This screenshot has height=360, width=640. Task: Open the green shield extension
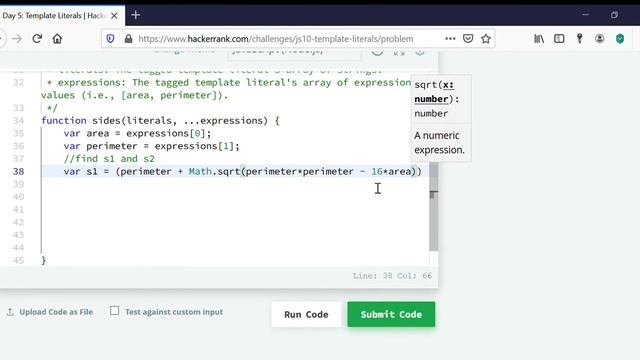620,39
